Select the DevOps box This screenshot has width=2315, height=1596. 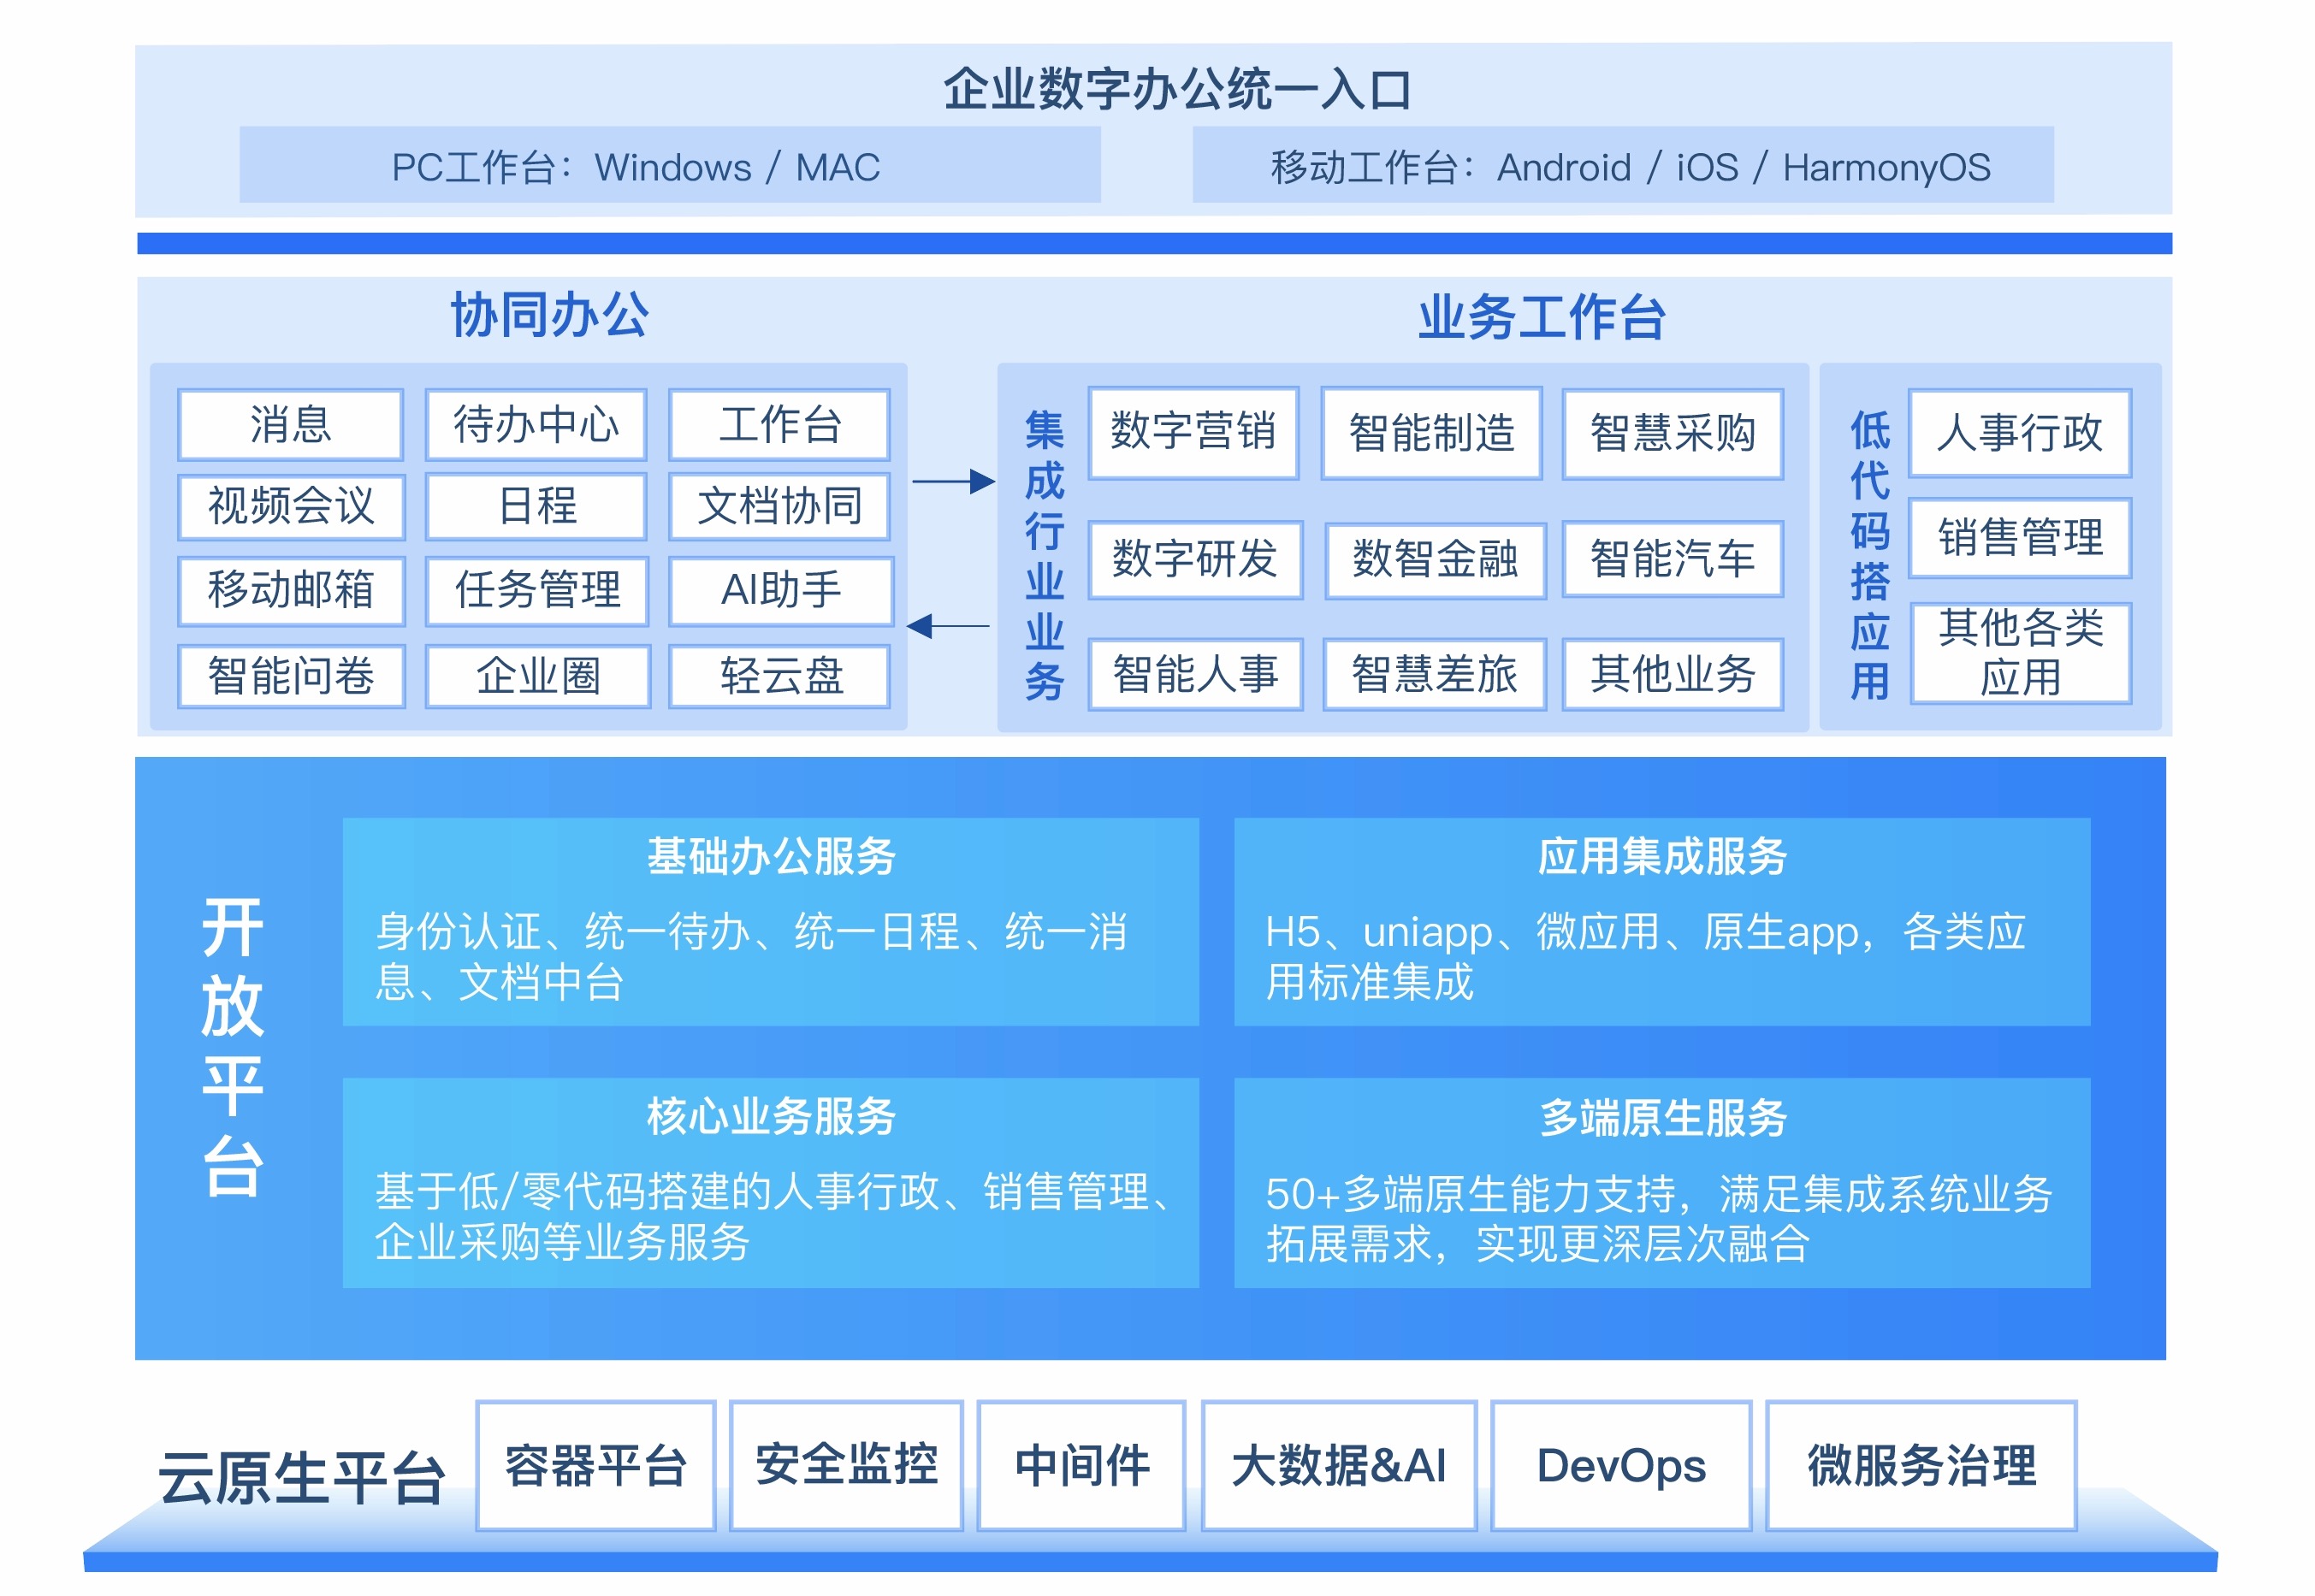[1621, 1466]
